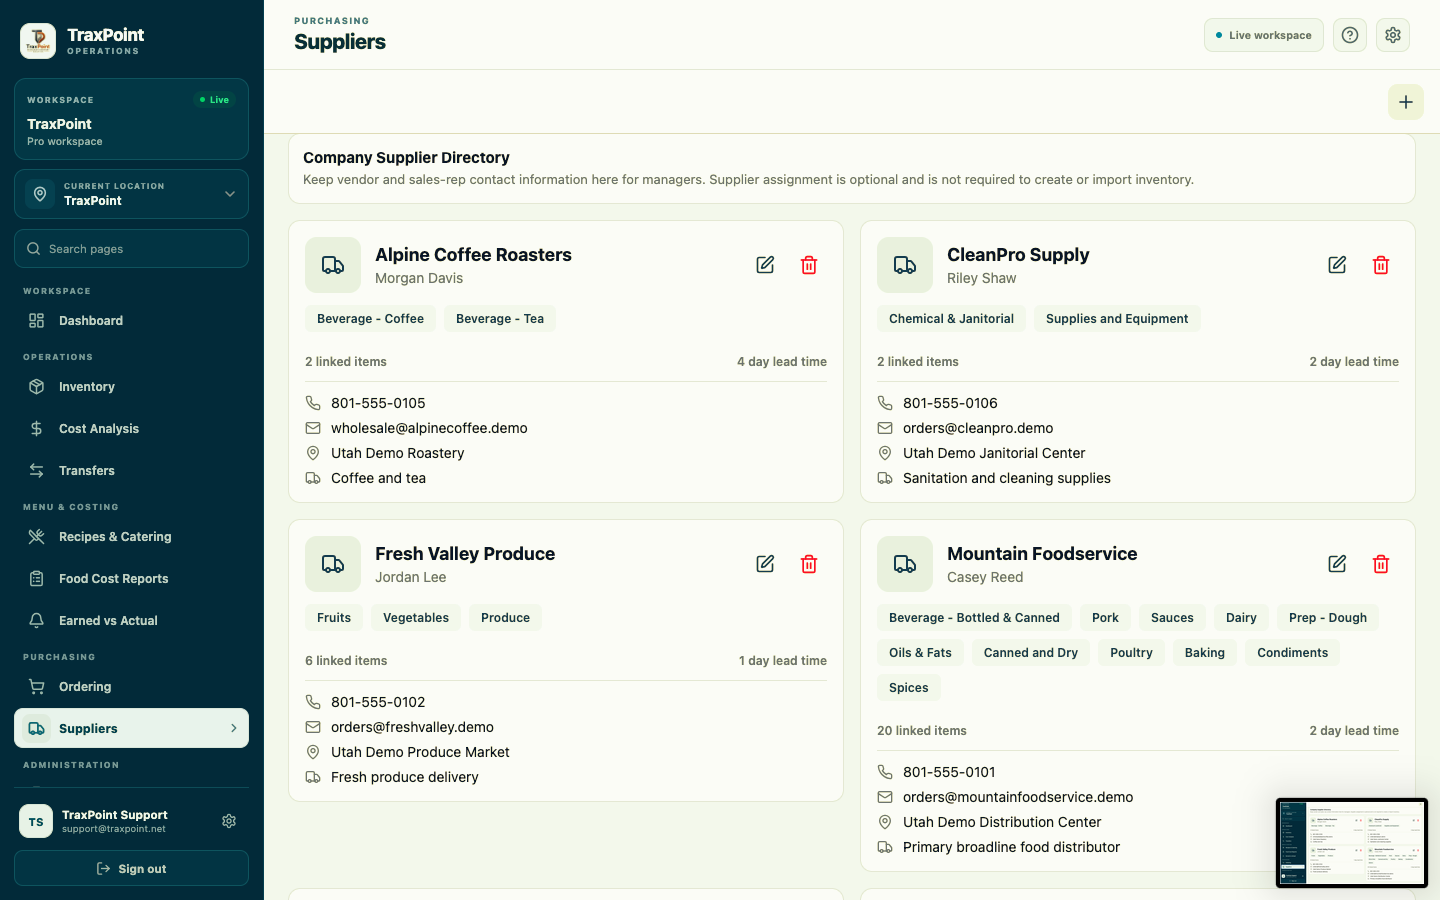Edit the CleanPro Supply supplier
Image resolution: width=1440 pixels, height=900 pixels.
coord(1337,265)
